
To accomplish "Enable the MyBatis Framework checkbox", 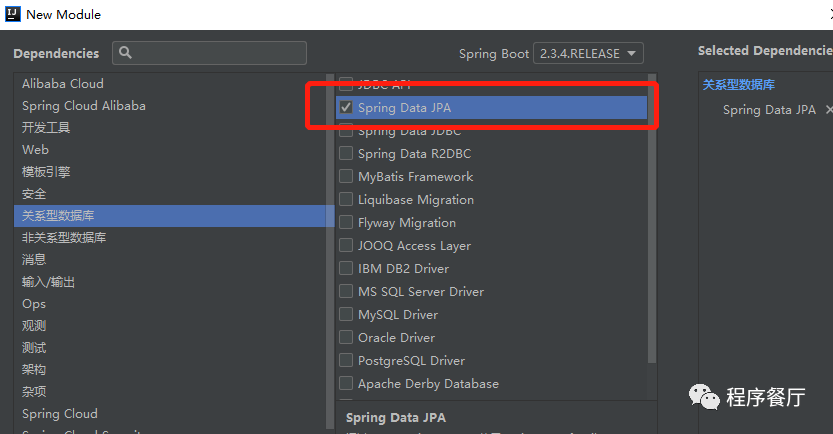I will [346, 176].
